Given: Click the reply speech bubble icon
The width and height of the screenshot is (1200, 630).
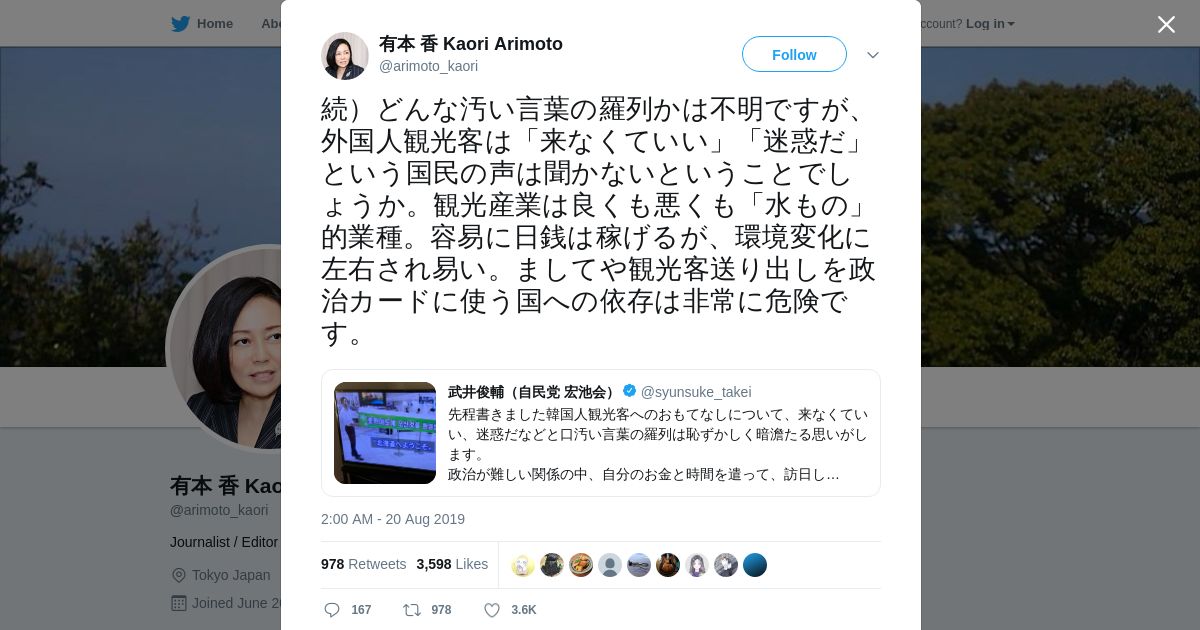Looking at the screenshot, I should tap(333, 610).
